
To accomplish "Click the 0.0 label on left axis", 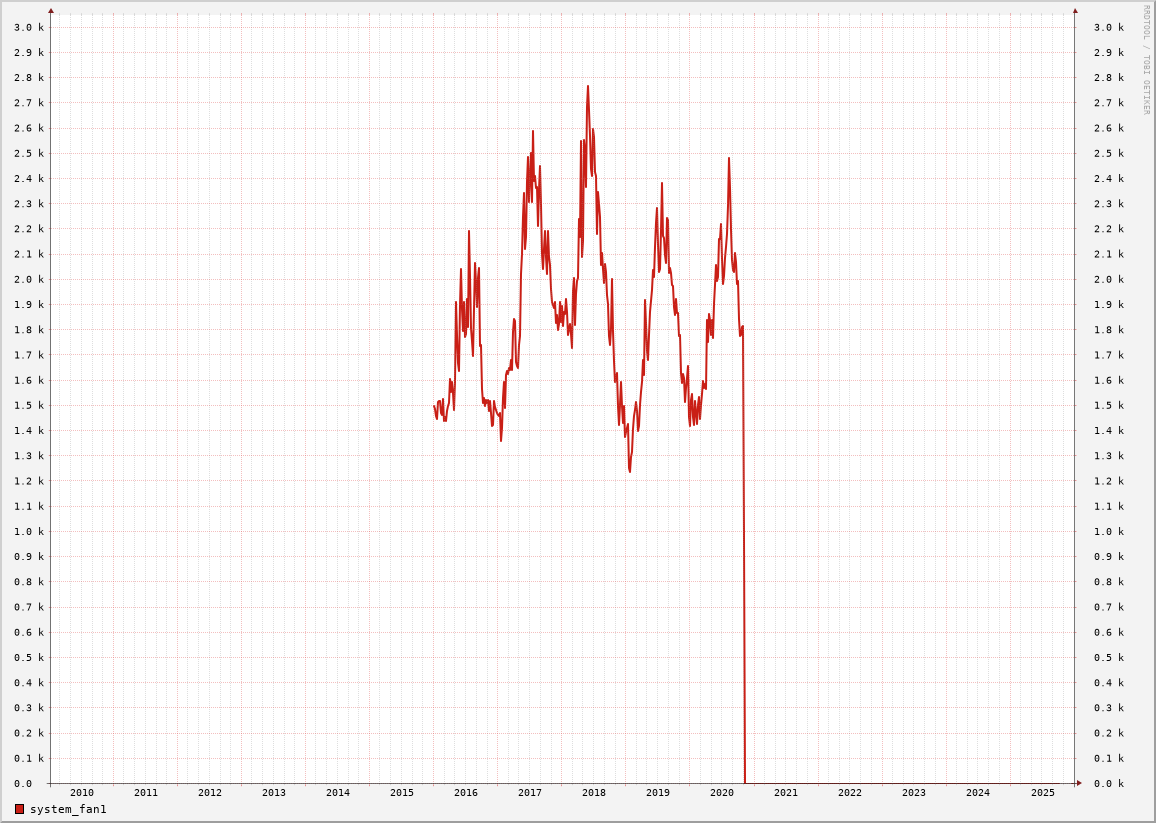I will (23, 784).
